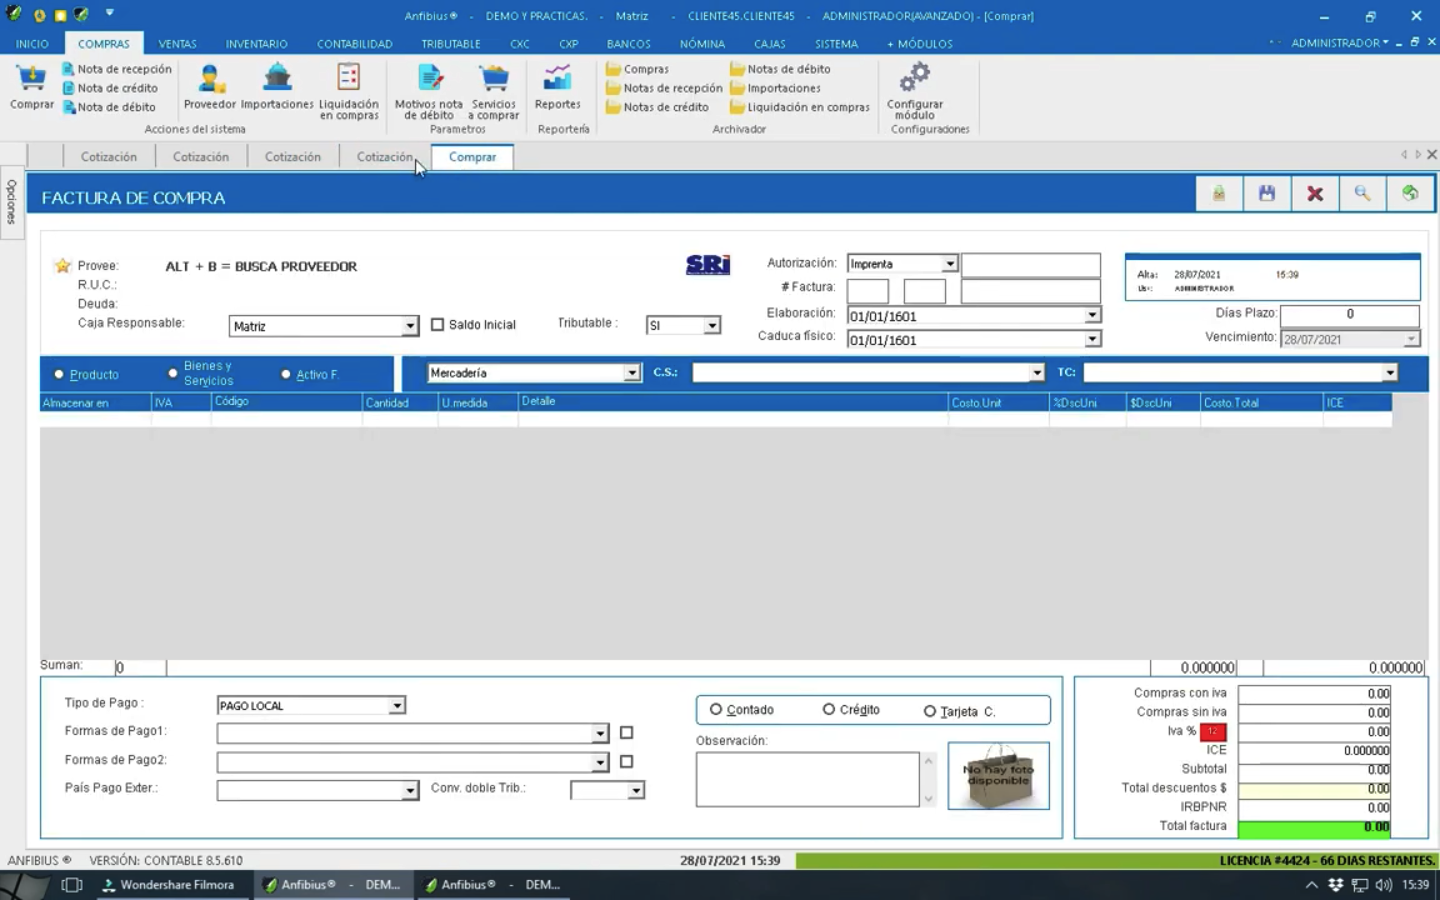Click the red Iva % swatch
The width and height of the screenshot is (1440, 900).
[x=1213, y=731]
